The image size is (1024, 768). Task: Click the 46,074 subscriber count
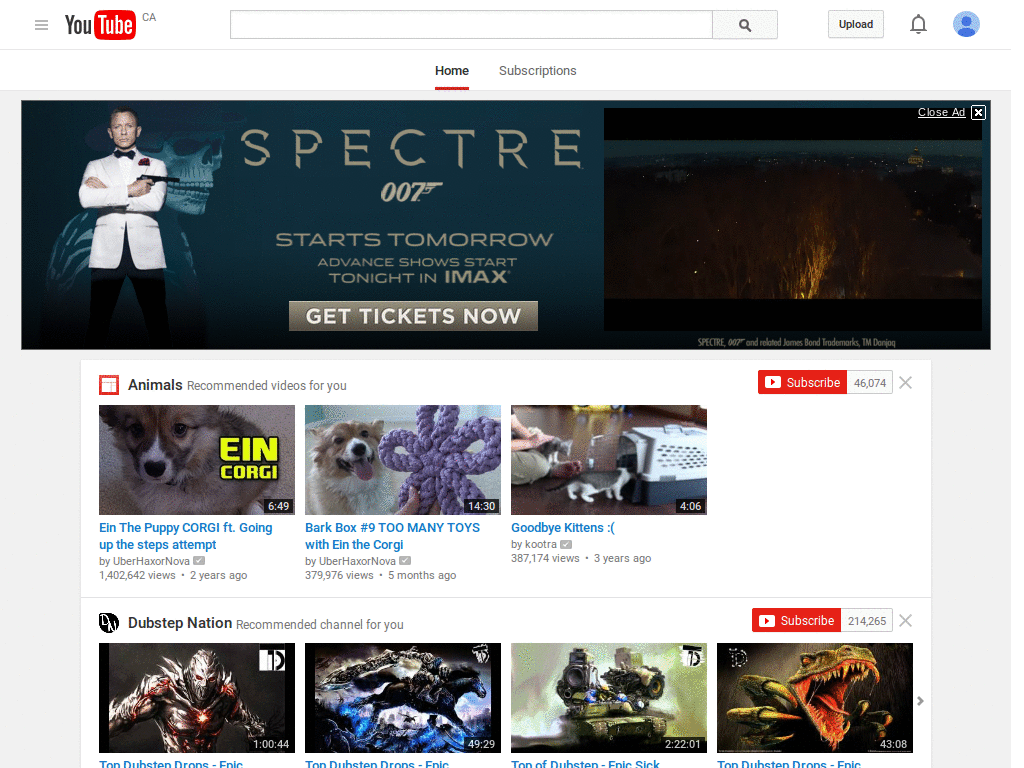pos(870,383)
